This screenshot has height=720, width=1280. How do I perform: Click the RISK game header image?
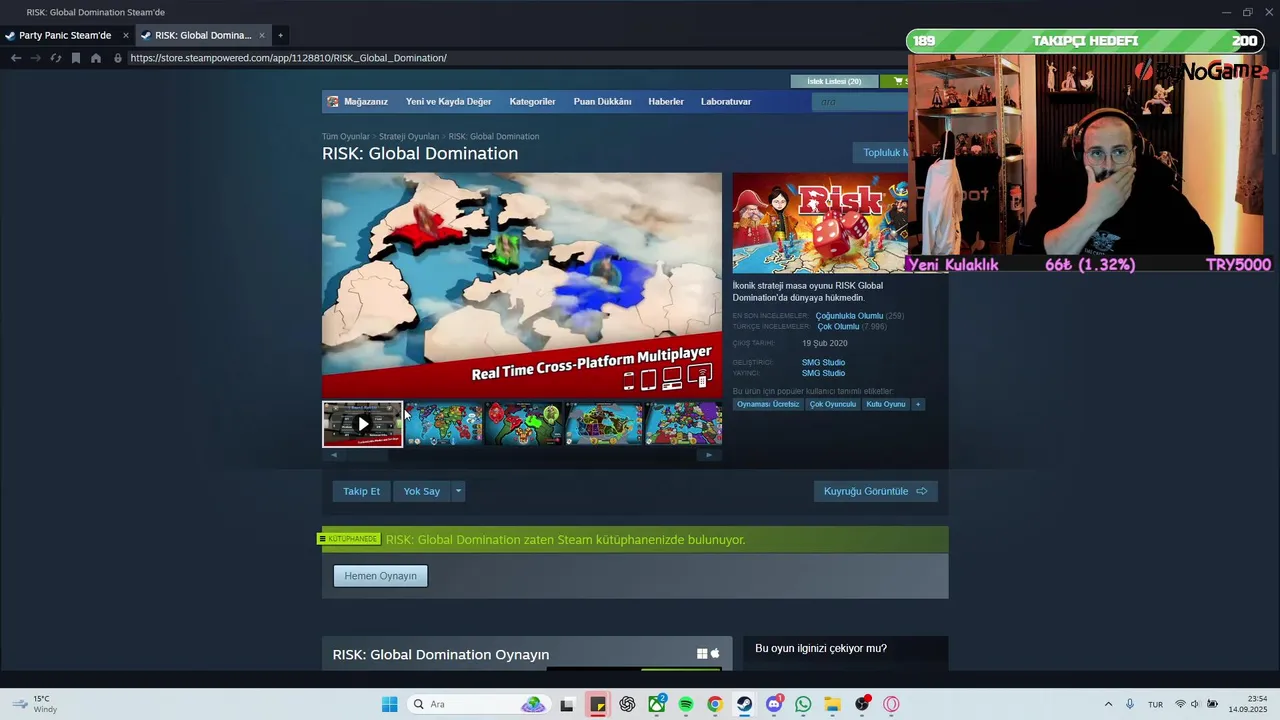point(820,223)
